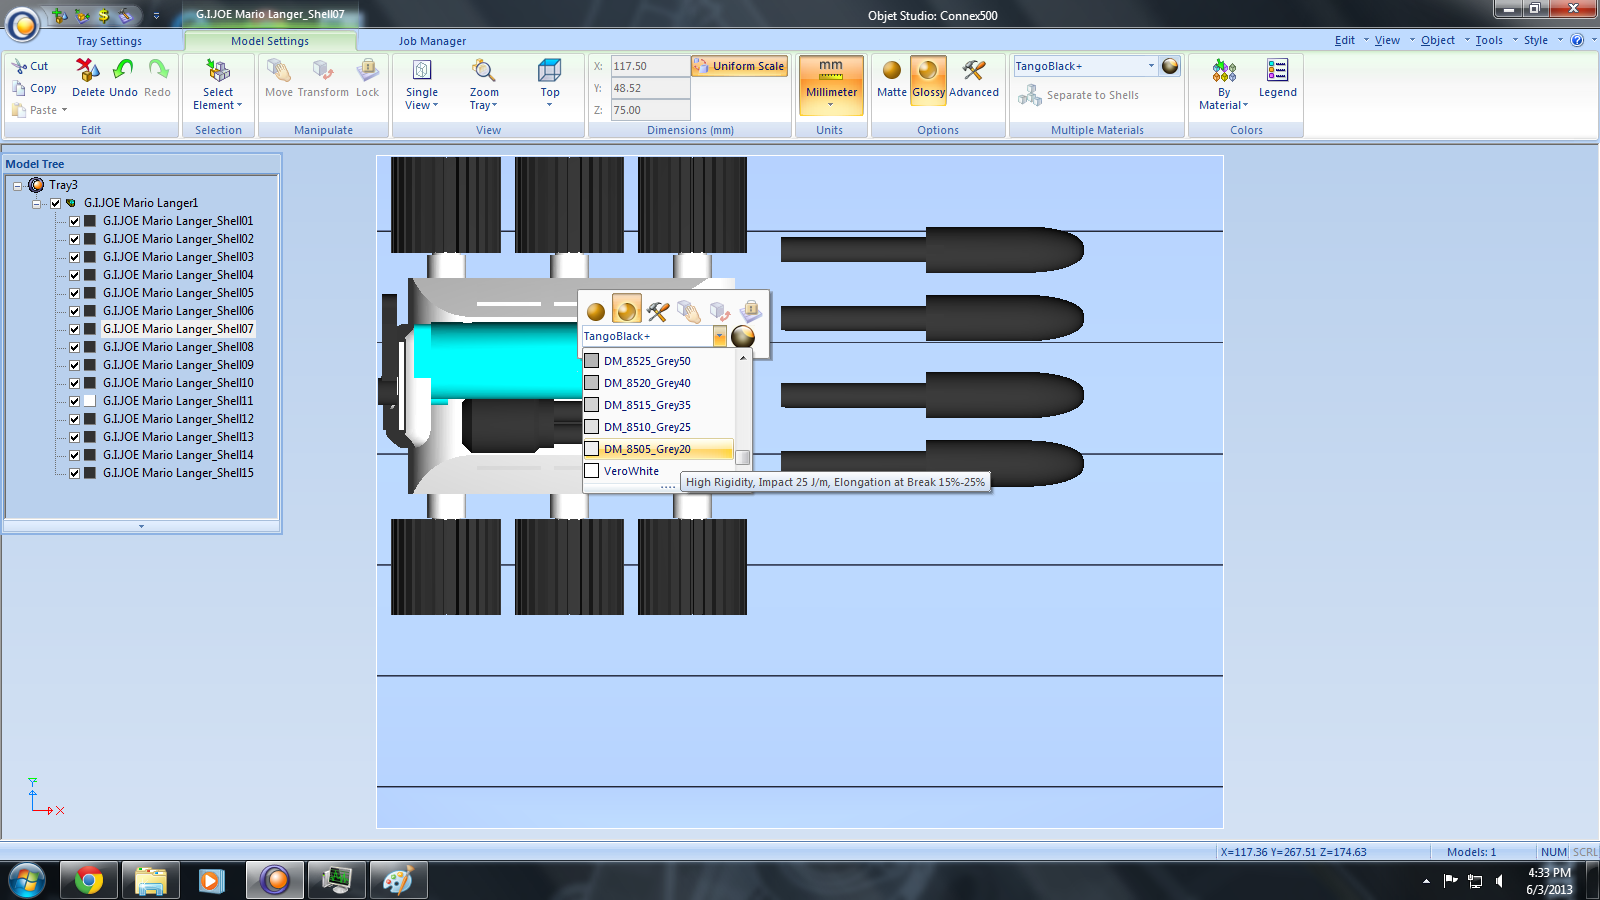Click the Lock icon in Manipulate group
The image size is (1600, 900).
coord(368,70)
